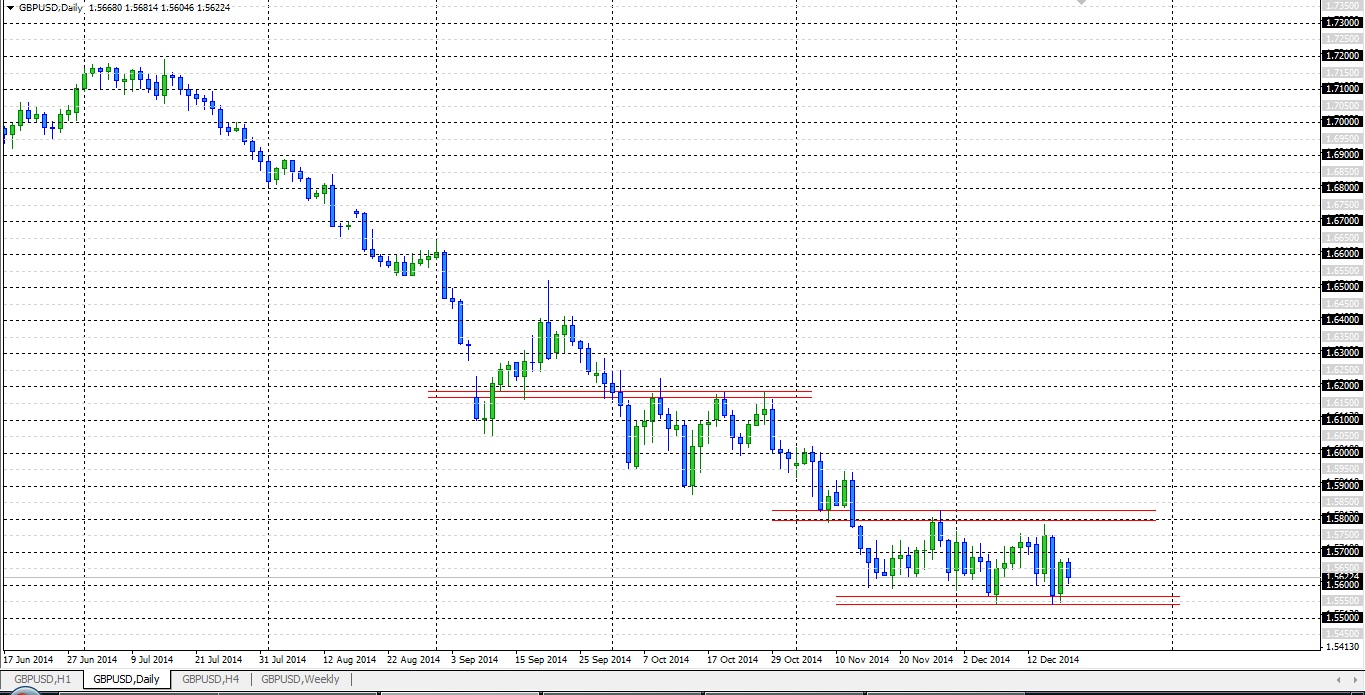
Task: Click the 17 Jun 2014 date label
Action: 29,660
